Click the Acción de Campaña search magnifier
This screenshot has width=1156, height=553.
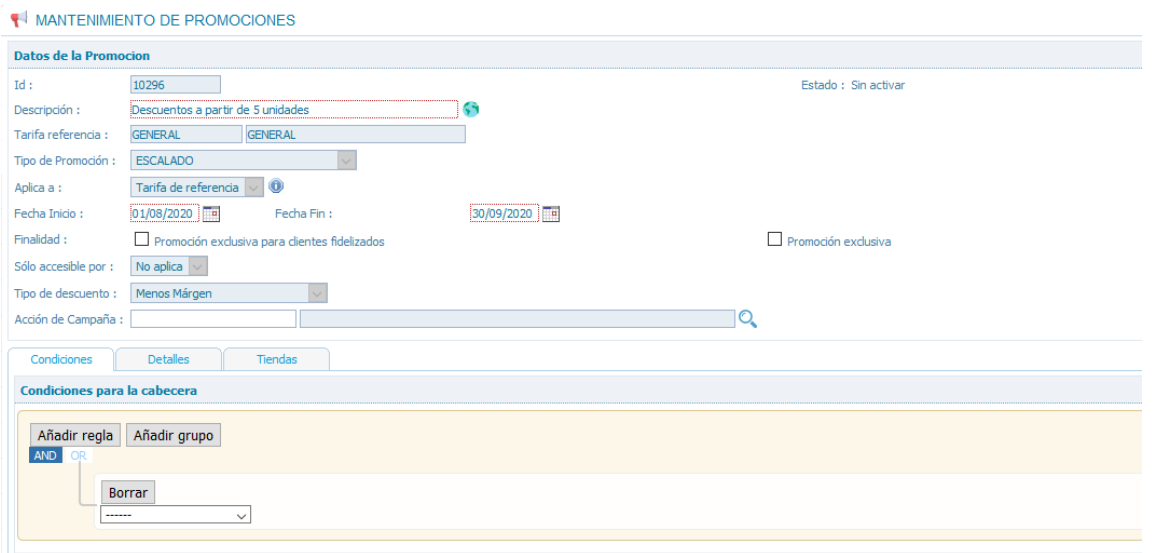[x=748, y=319]
